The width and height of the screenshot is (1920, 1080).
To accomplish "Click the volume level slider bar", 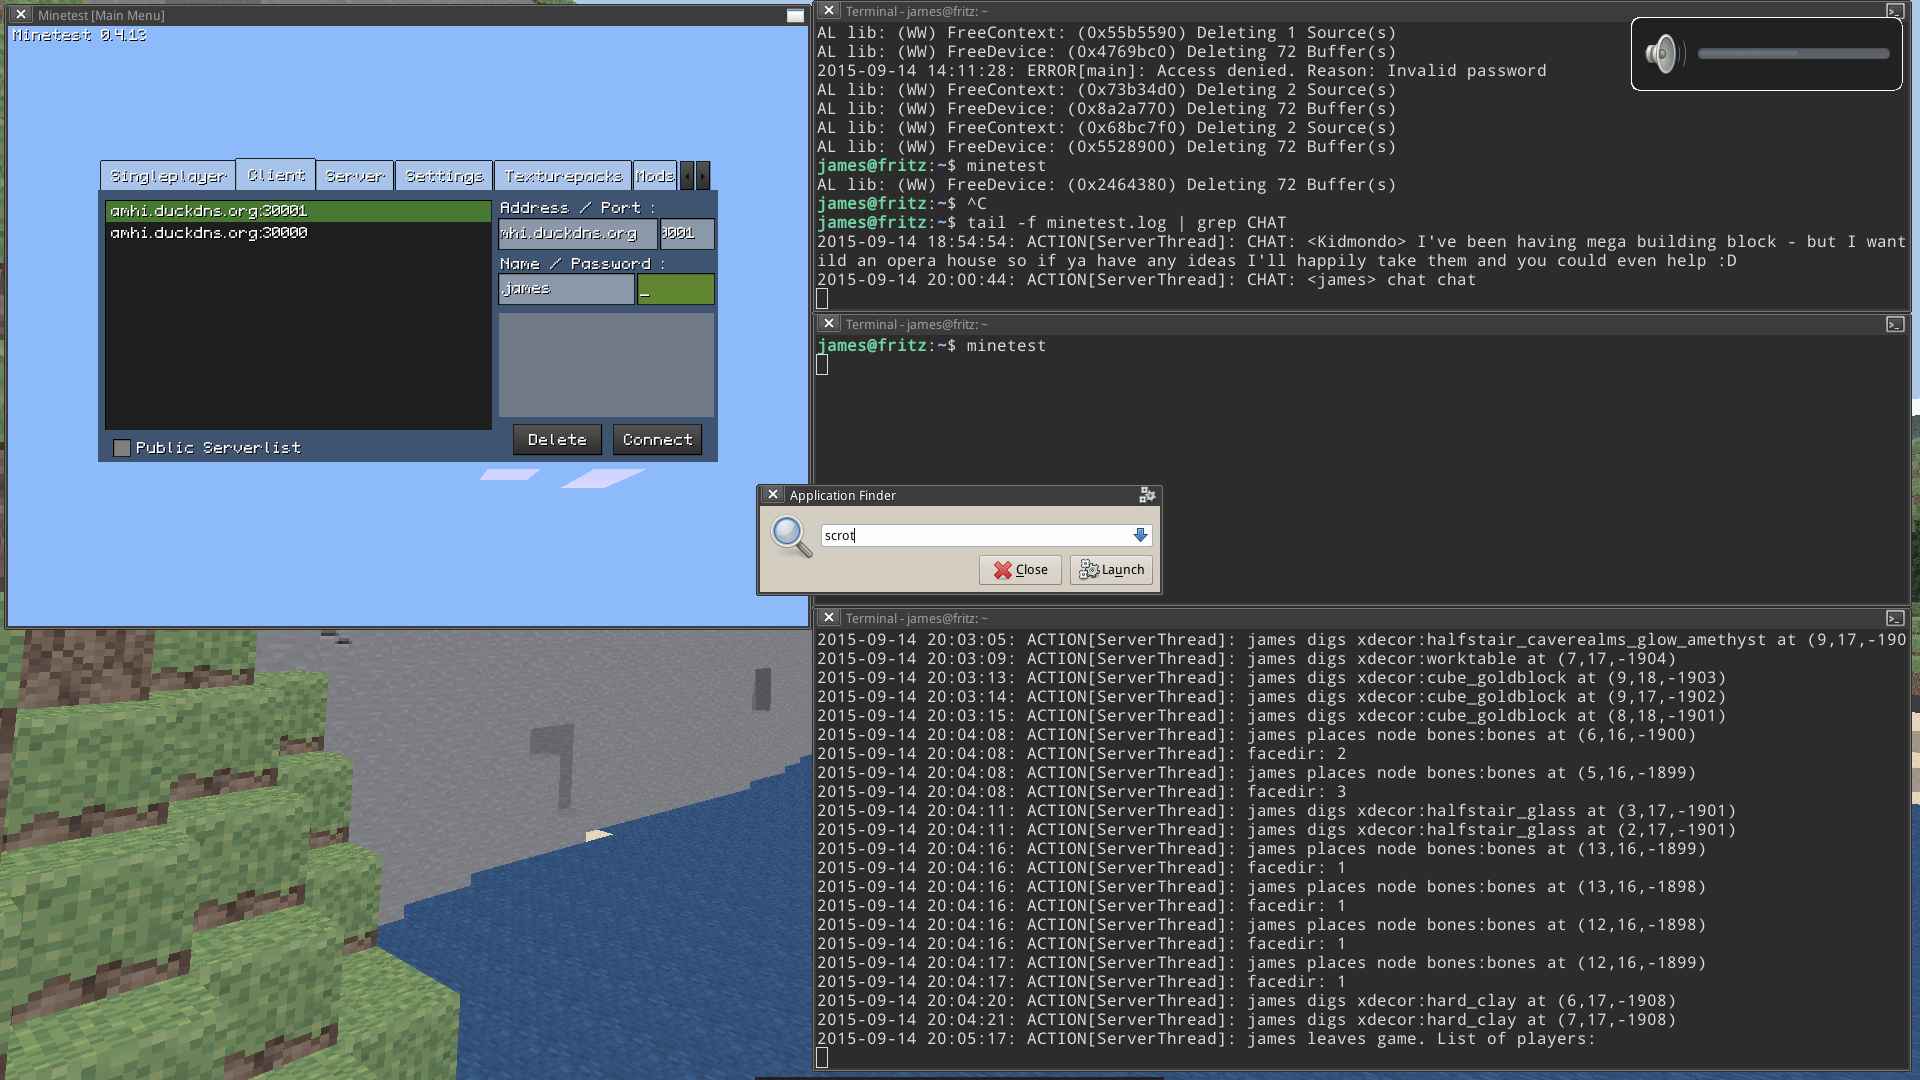I will (x=1793, y=54).
